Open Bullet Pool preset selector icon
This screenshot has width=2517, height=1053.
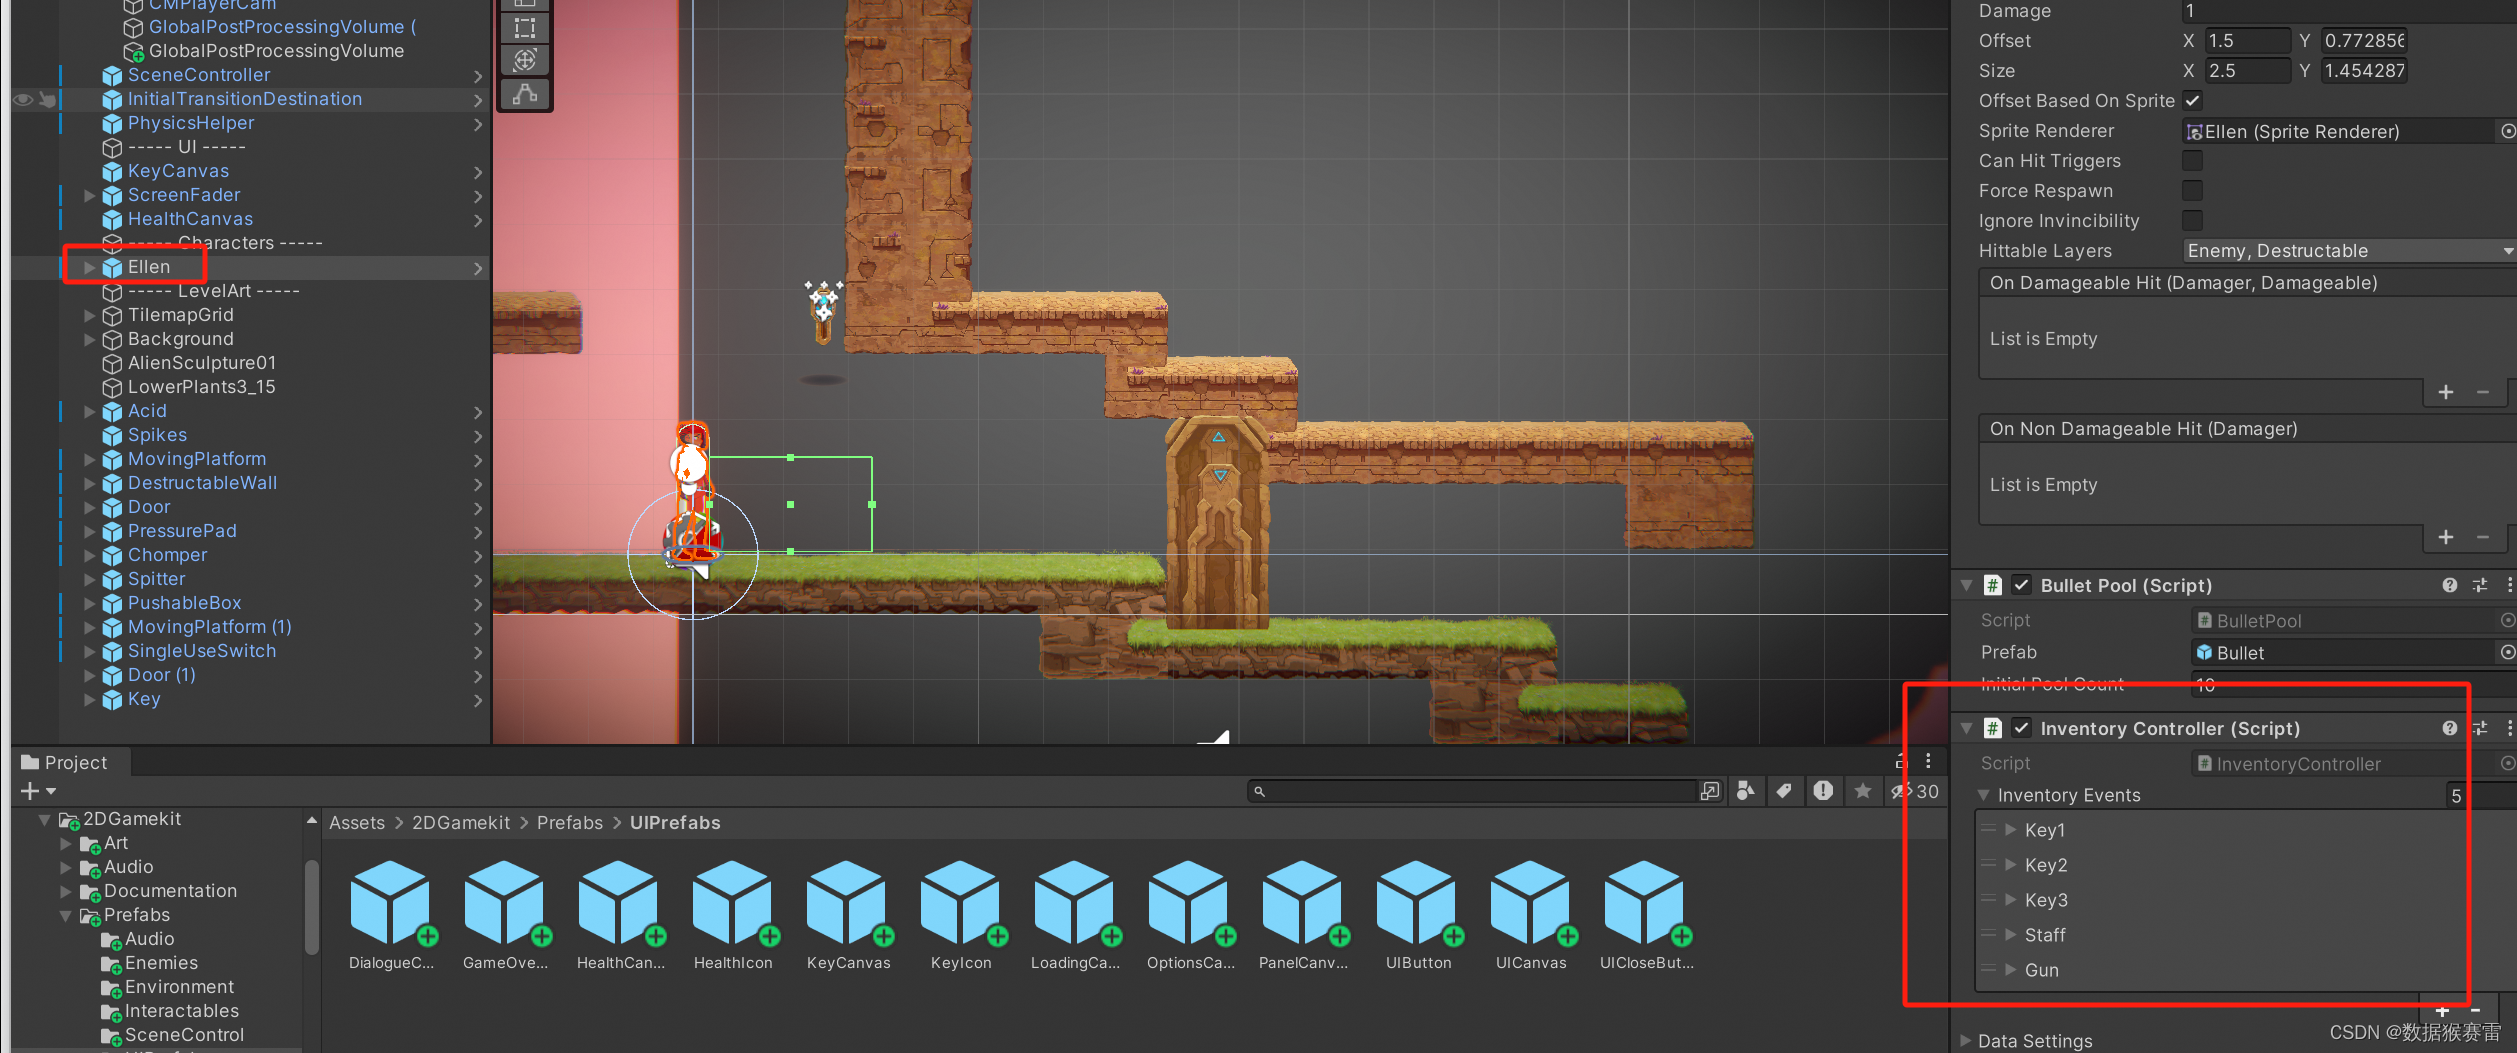2480,585
